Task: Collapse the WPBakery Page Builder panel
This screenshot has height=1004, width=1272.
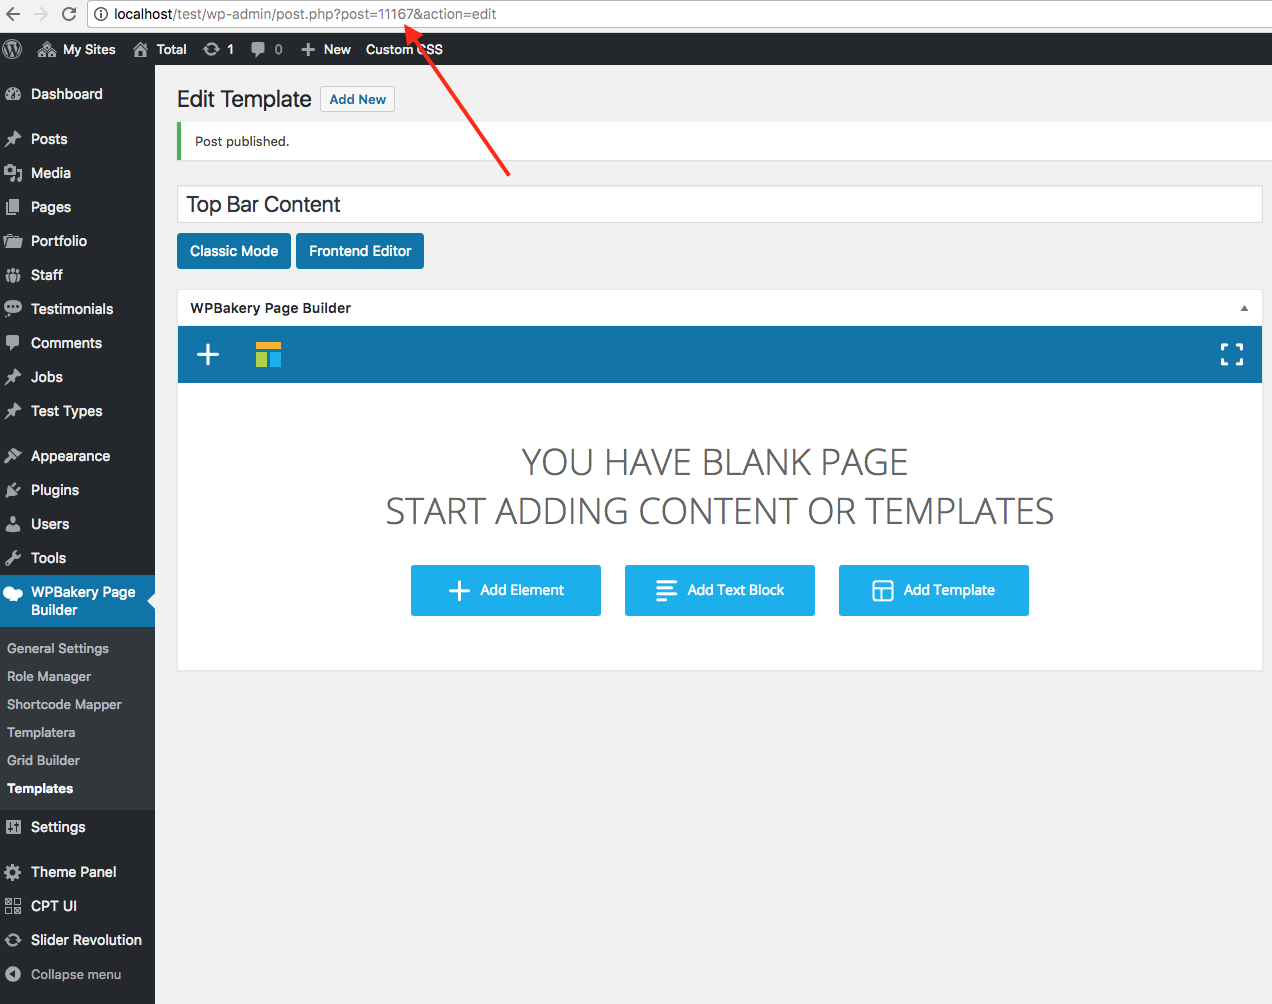Action: [x=1244, y=308]
